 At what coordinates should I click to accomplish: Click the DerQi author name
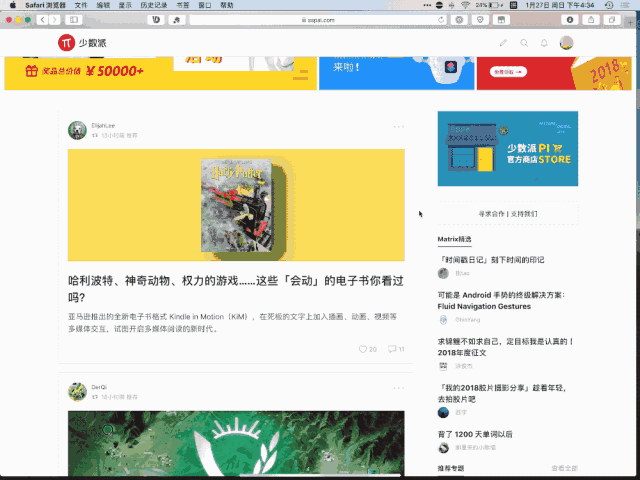pyautogui.click(x=99, y=387)
